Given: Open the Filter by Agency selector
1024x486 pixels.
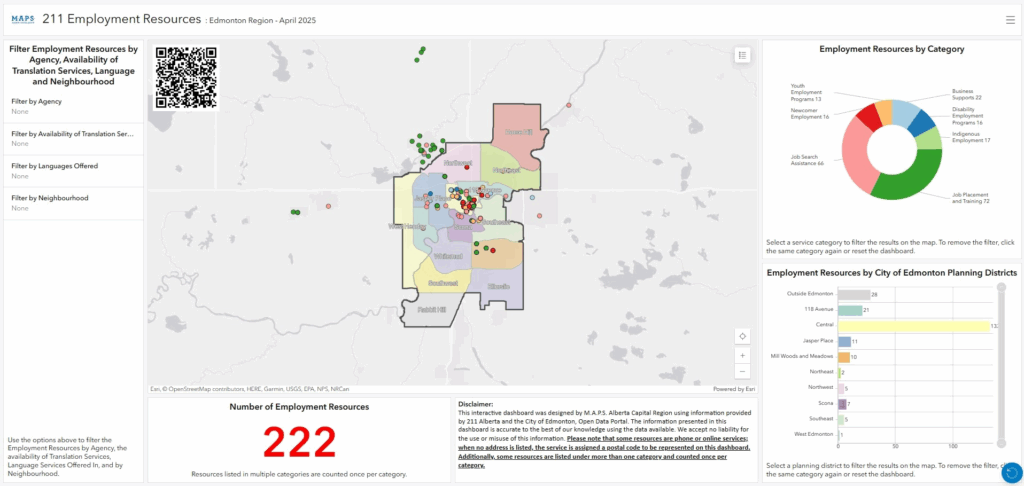Looking at the screenshot, I should pos(73,106).
